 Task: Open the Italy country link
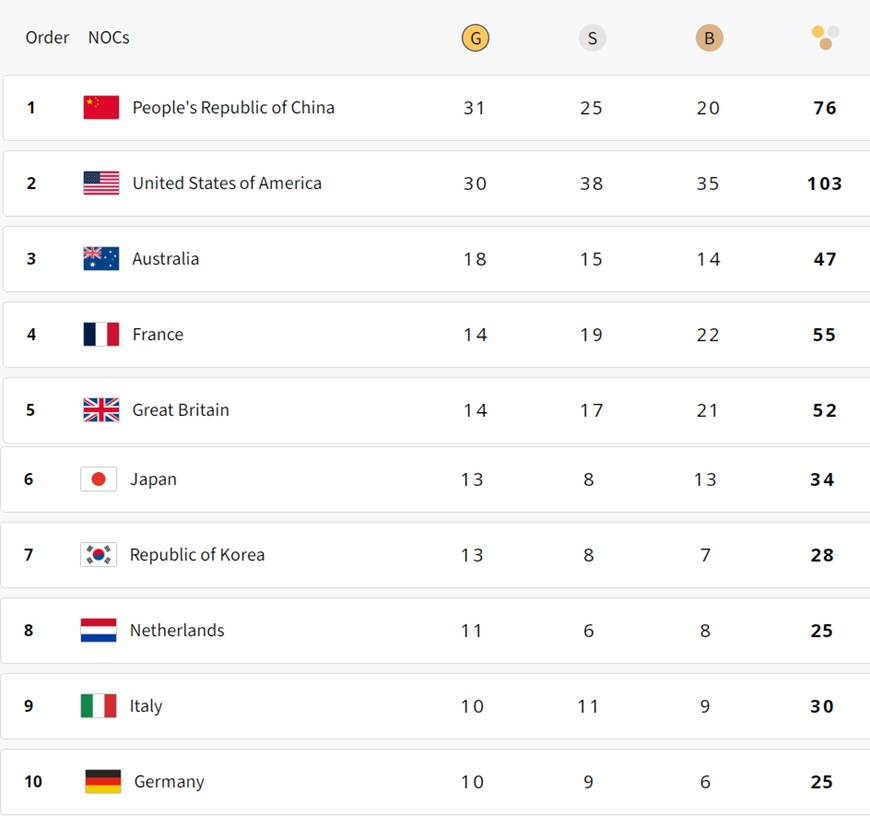[146, 706]
